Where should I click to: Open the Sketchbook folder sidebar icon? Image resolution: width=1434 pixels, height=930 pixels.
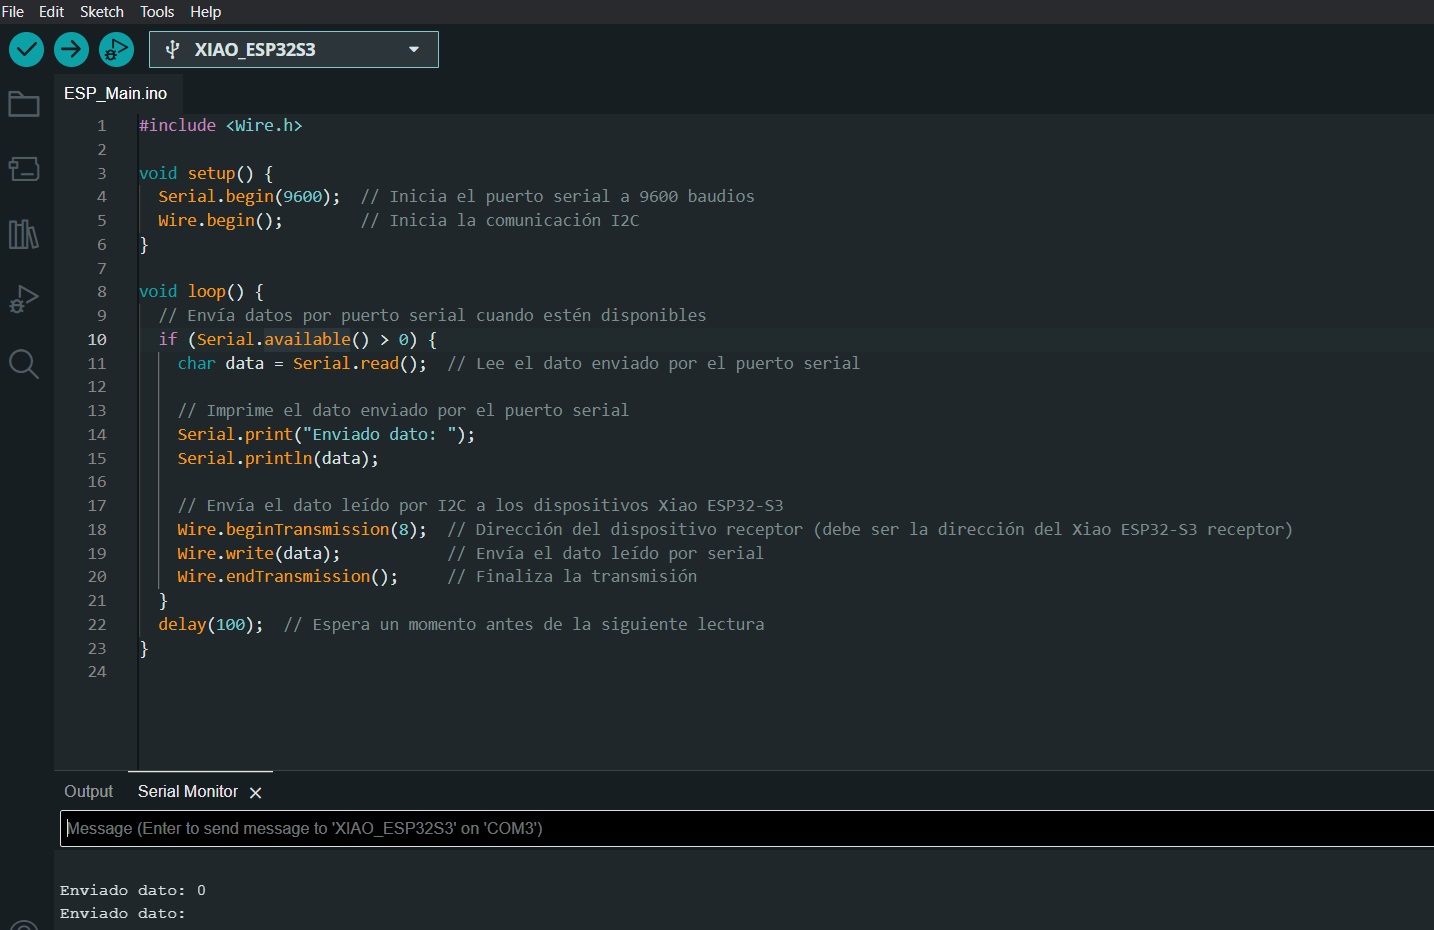[24, 104]
